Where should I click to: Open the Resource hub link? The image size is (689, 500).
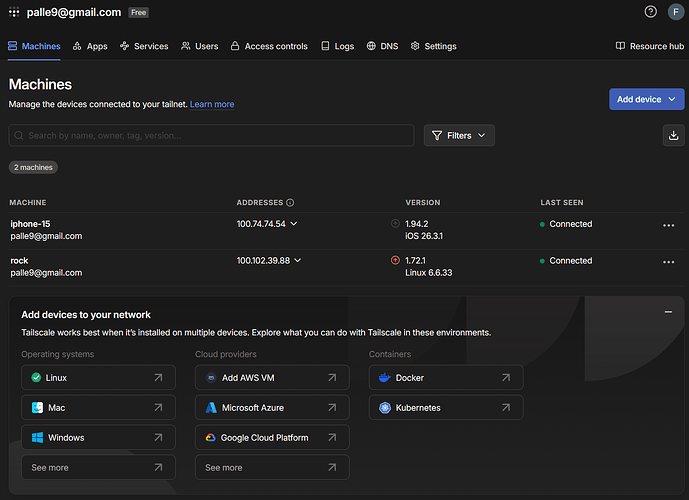649,46
